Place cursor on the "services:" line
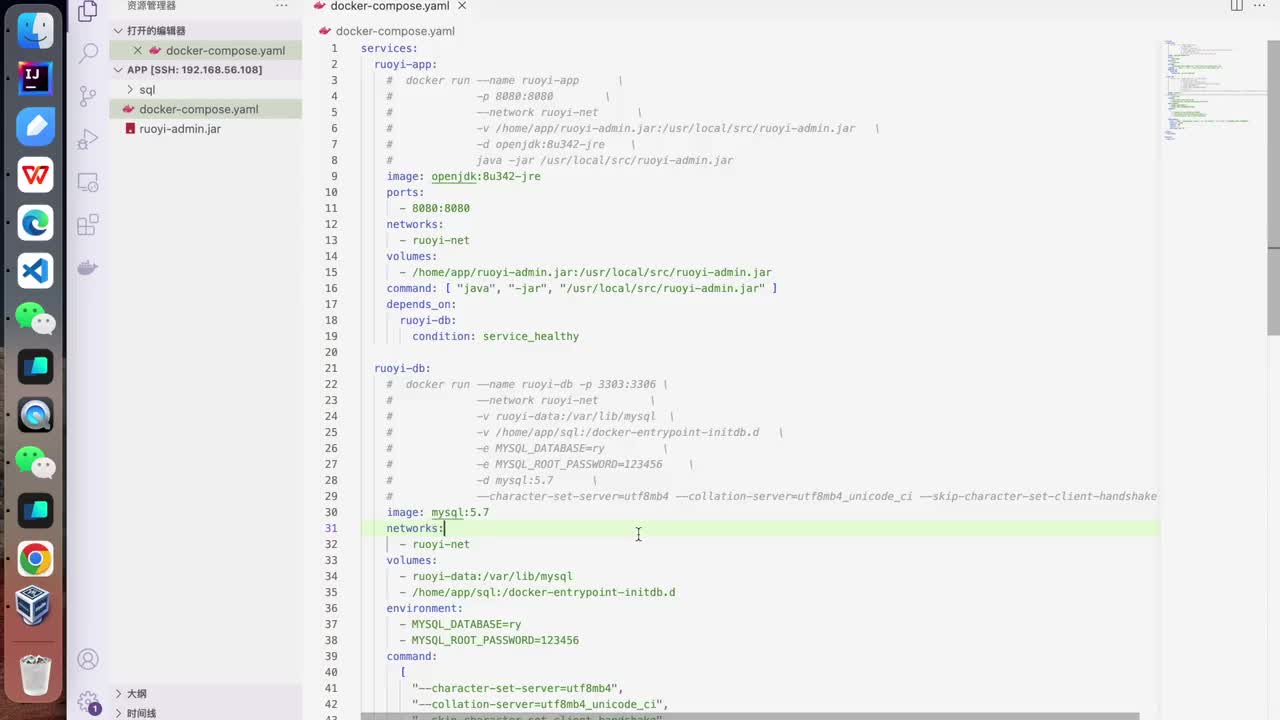The image size is (1280, 720). point(389,48)
